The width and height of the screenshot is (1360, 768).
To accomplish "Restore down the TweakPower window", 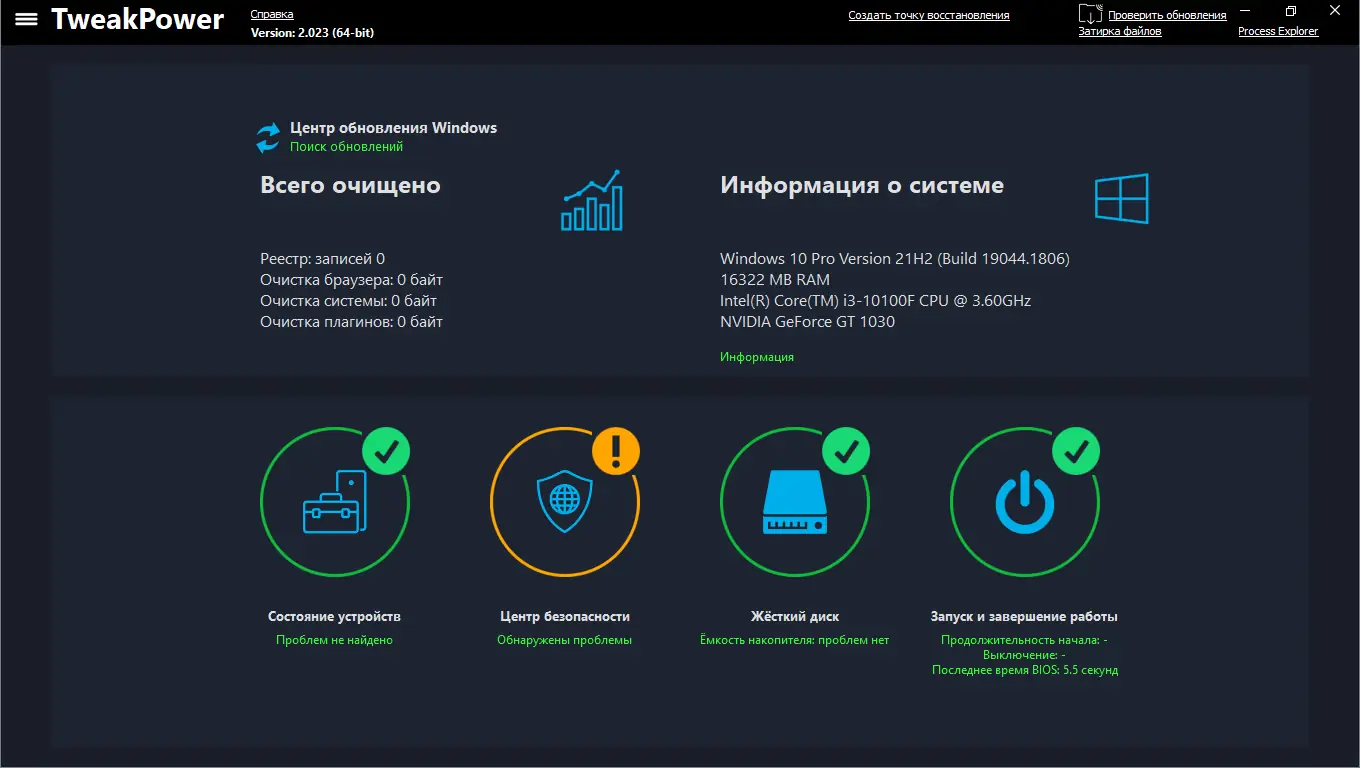I will (x=1291, y=11).
